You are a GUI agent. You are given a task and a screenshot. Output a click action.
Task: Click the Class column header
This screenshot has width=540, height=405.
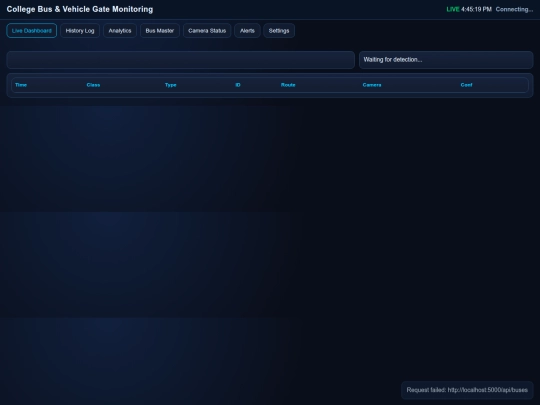click(93, 85)
